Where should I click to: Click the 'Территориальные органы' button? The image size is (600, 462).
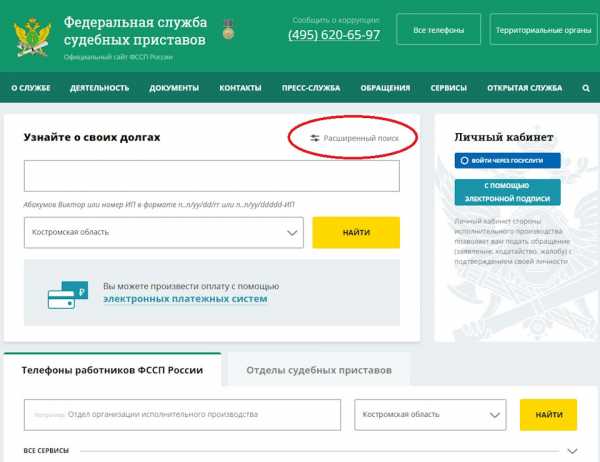543,29
